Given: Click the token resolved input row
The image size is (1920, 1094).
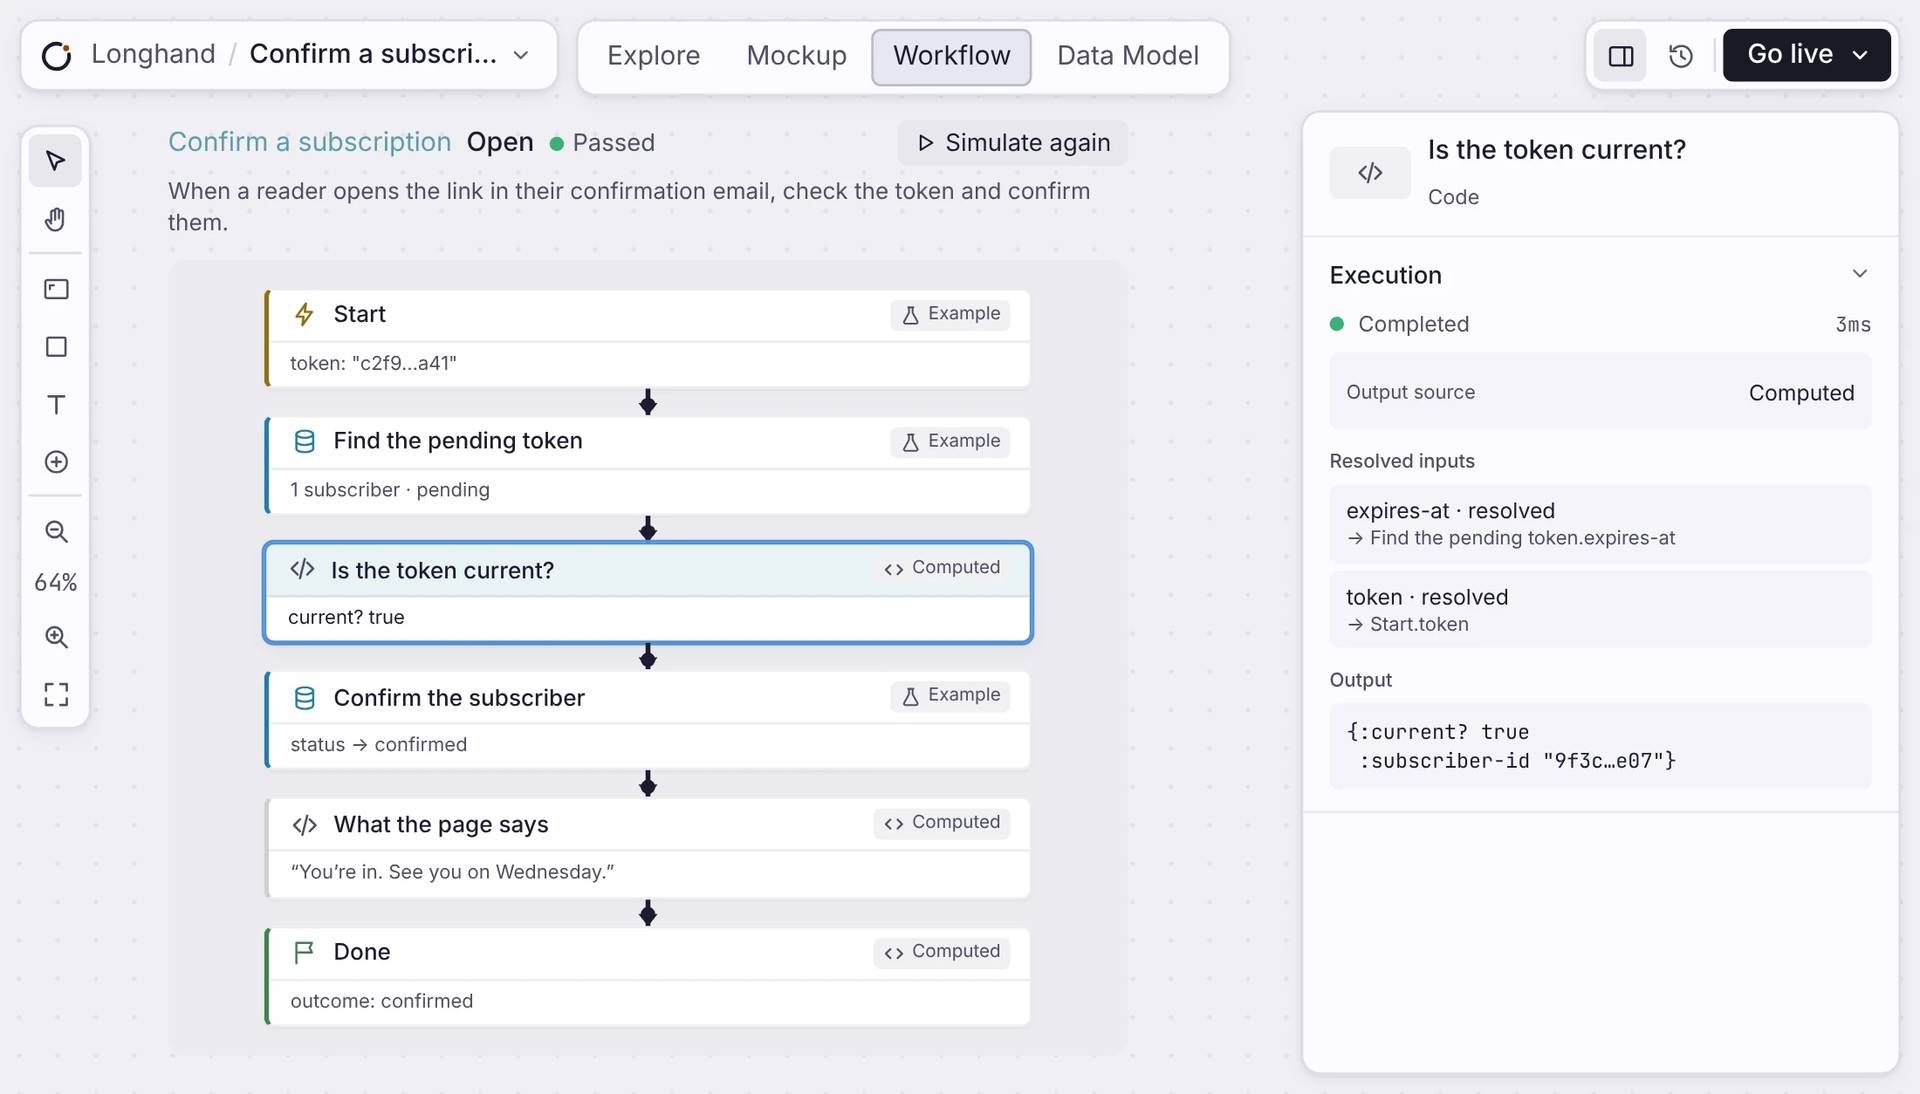Looking at the screenshot, I should 1600,610.
